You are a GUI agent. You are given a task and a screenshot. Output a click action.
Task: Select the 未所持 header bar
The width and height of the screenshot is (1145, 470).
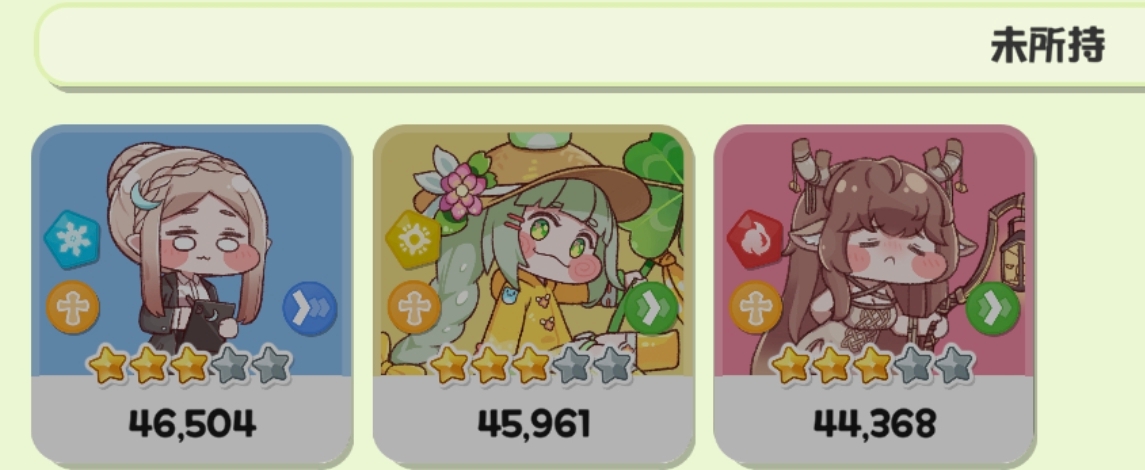coord(590,45)
